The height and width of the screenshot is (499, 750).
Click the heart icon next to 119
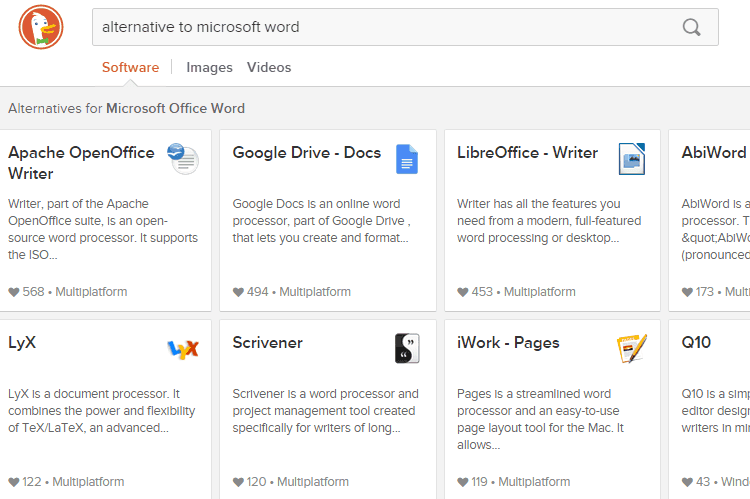(463, 482)
